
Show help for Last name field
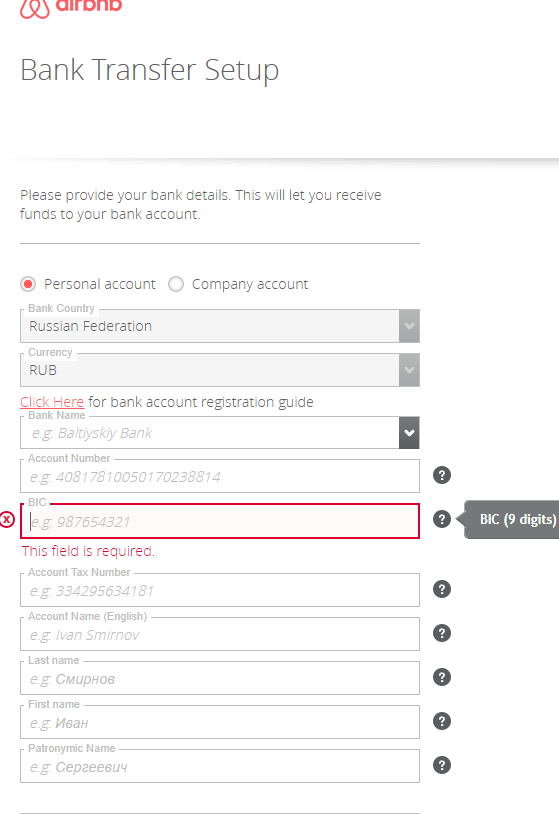(x=442, y=677)
